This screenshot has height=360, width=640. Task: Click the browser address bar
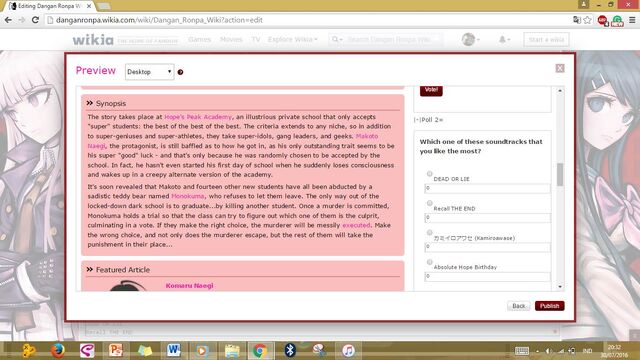click(308, 20)
